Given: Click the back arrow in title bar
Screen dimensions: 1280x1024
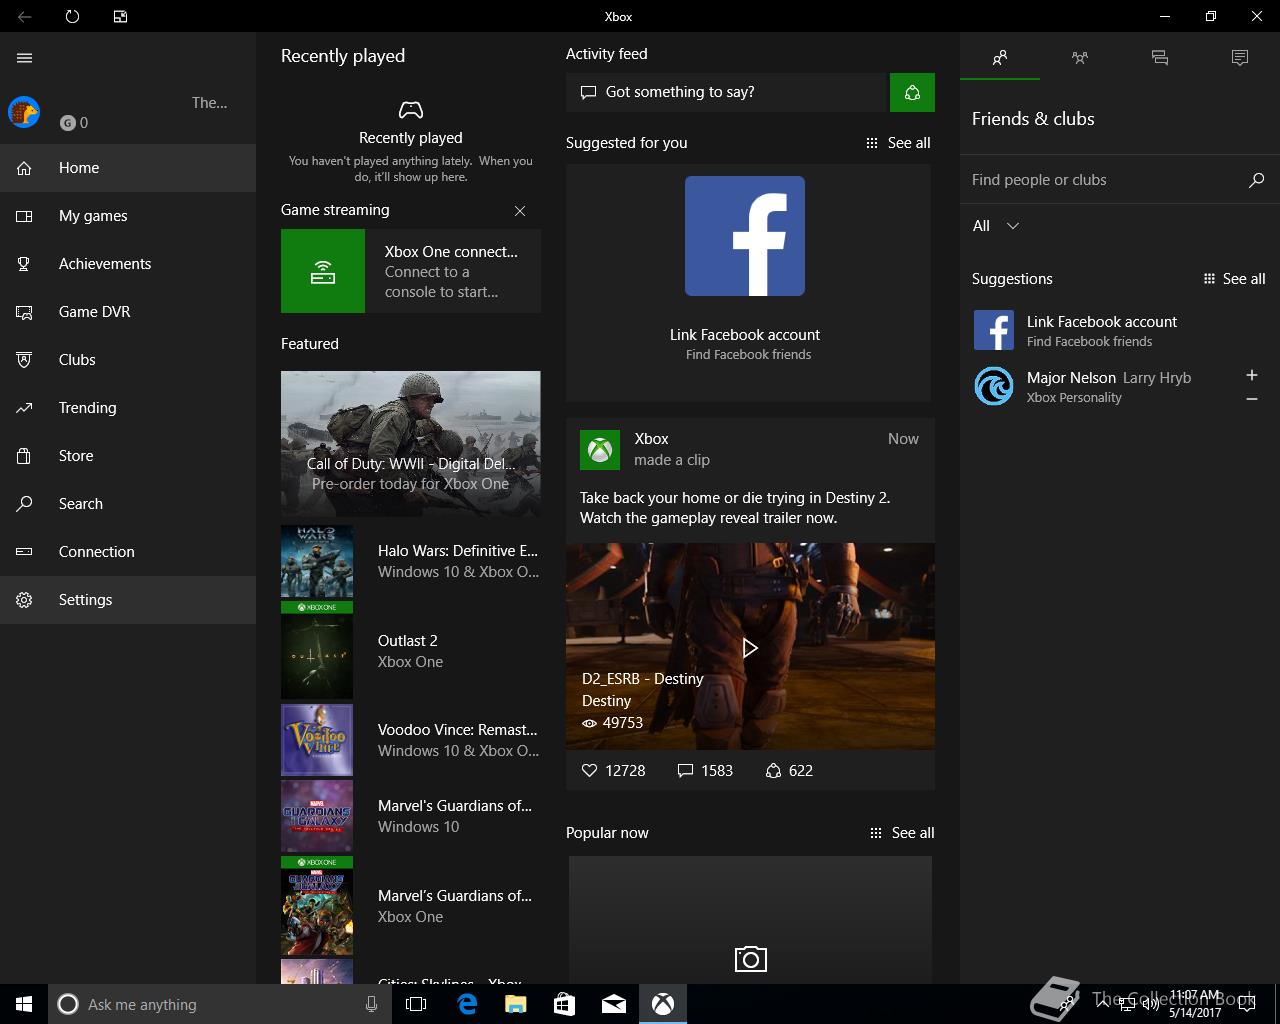Looking at the screenshot, I should coord(25,16).
